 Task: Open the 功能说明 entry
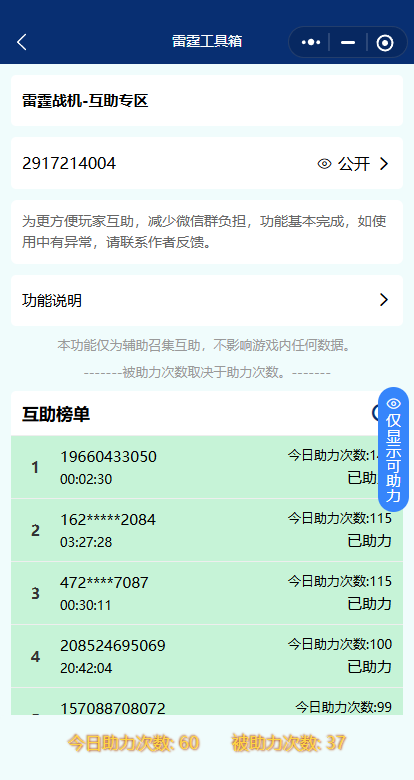coord(207,300)
